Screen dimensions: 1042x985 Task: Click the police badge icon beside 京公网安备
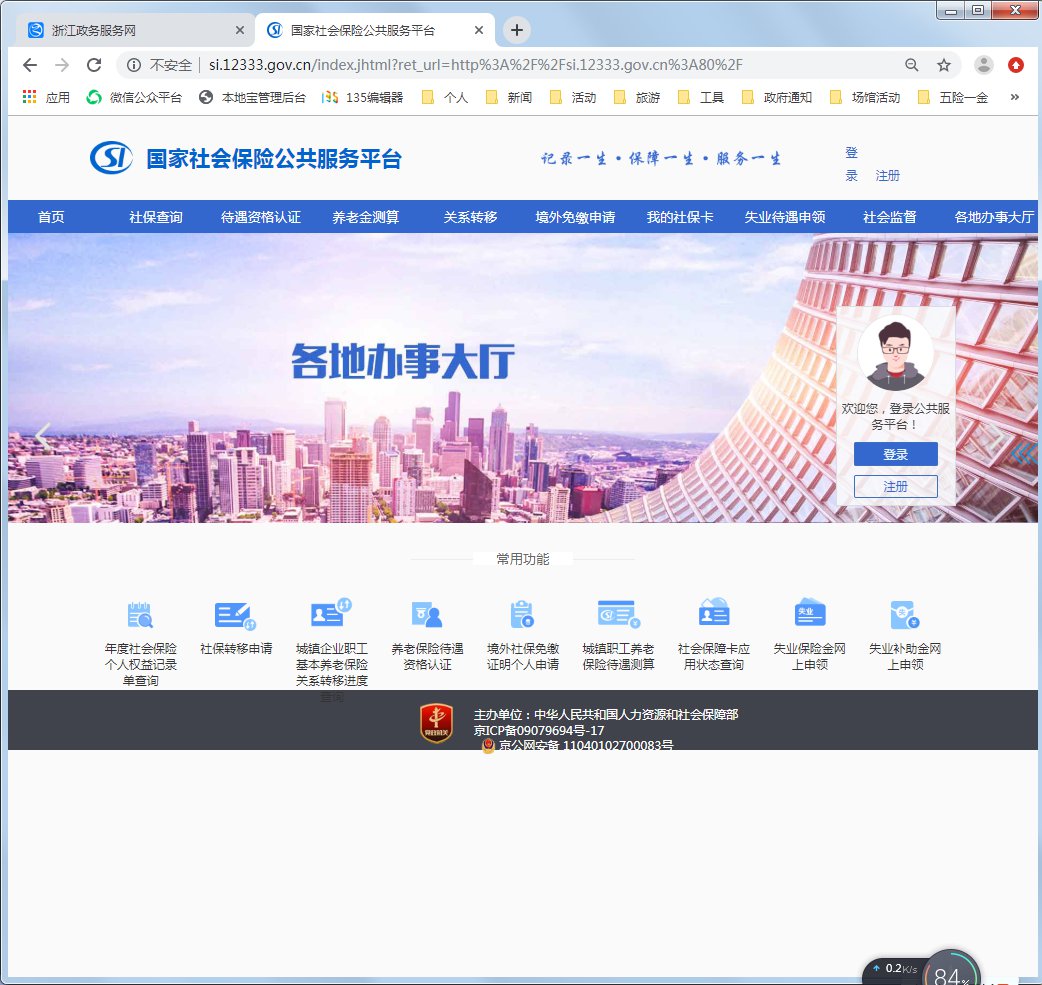tap(488, 746)
